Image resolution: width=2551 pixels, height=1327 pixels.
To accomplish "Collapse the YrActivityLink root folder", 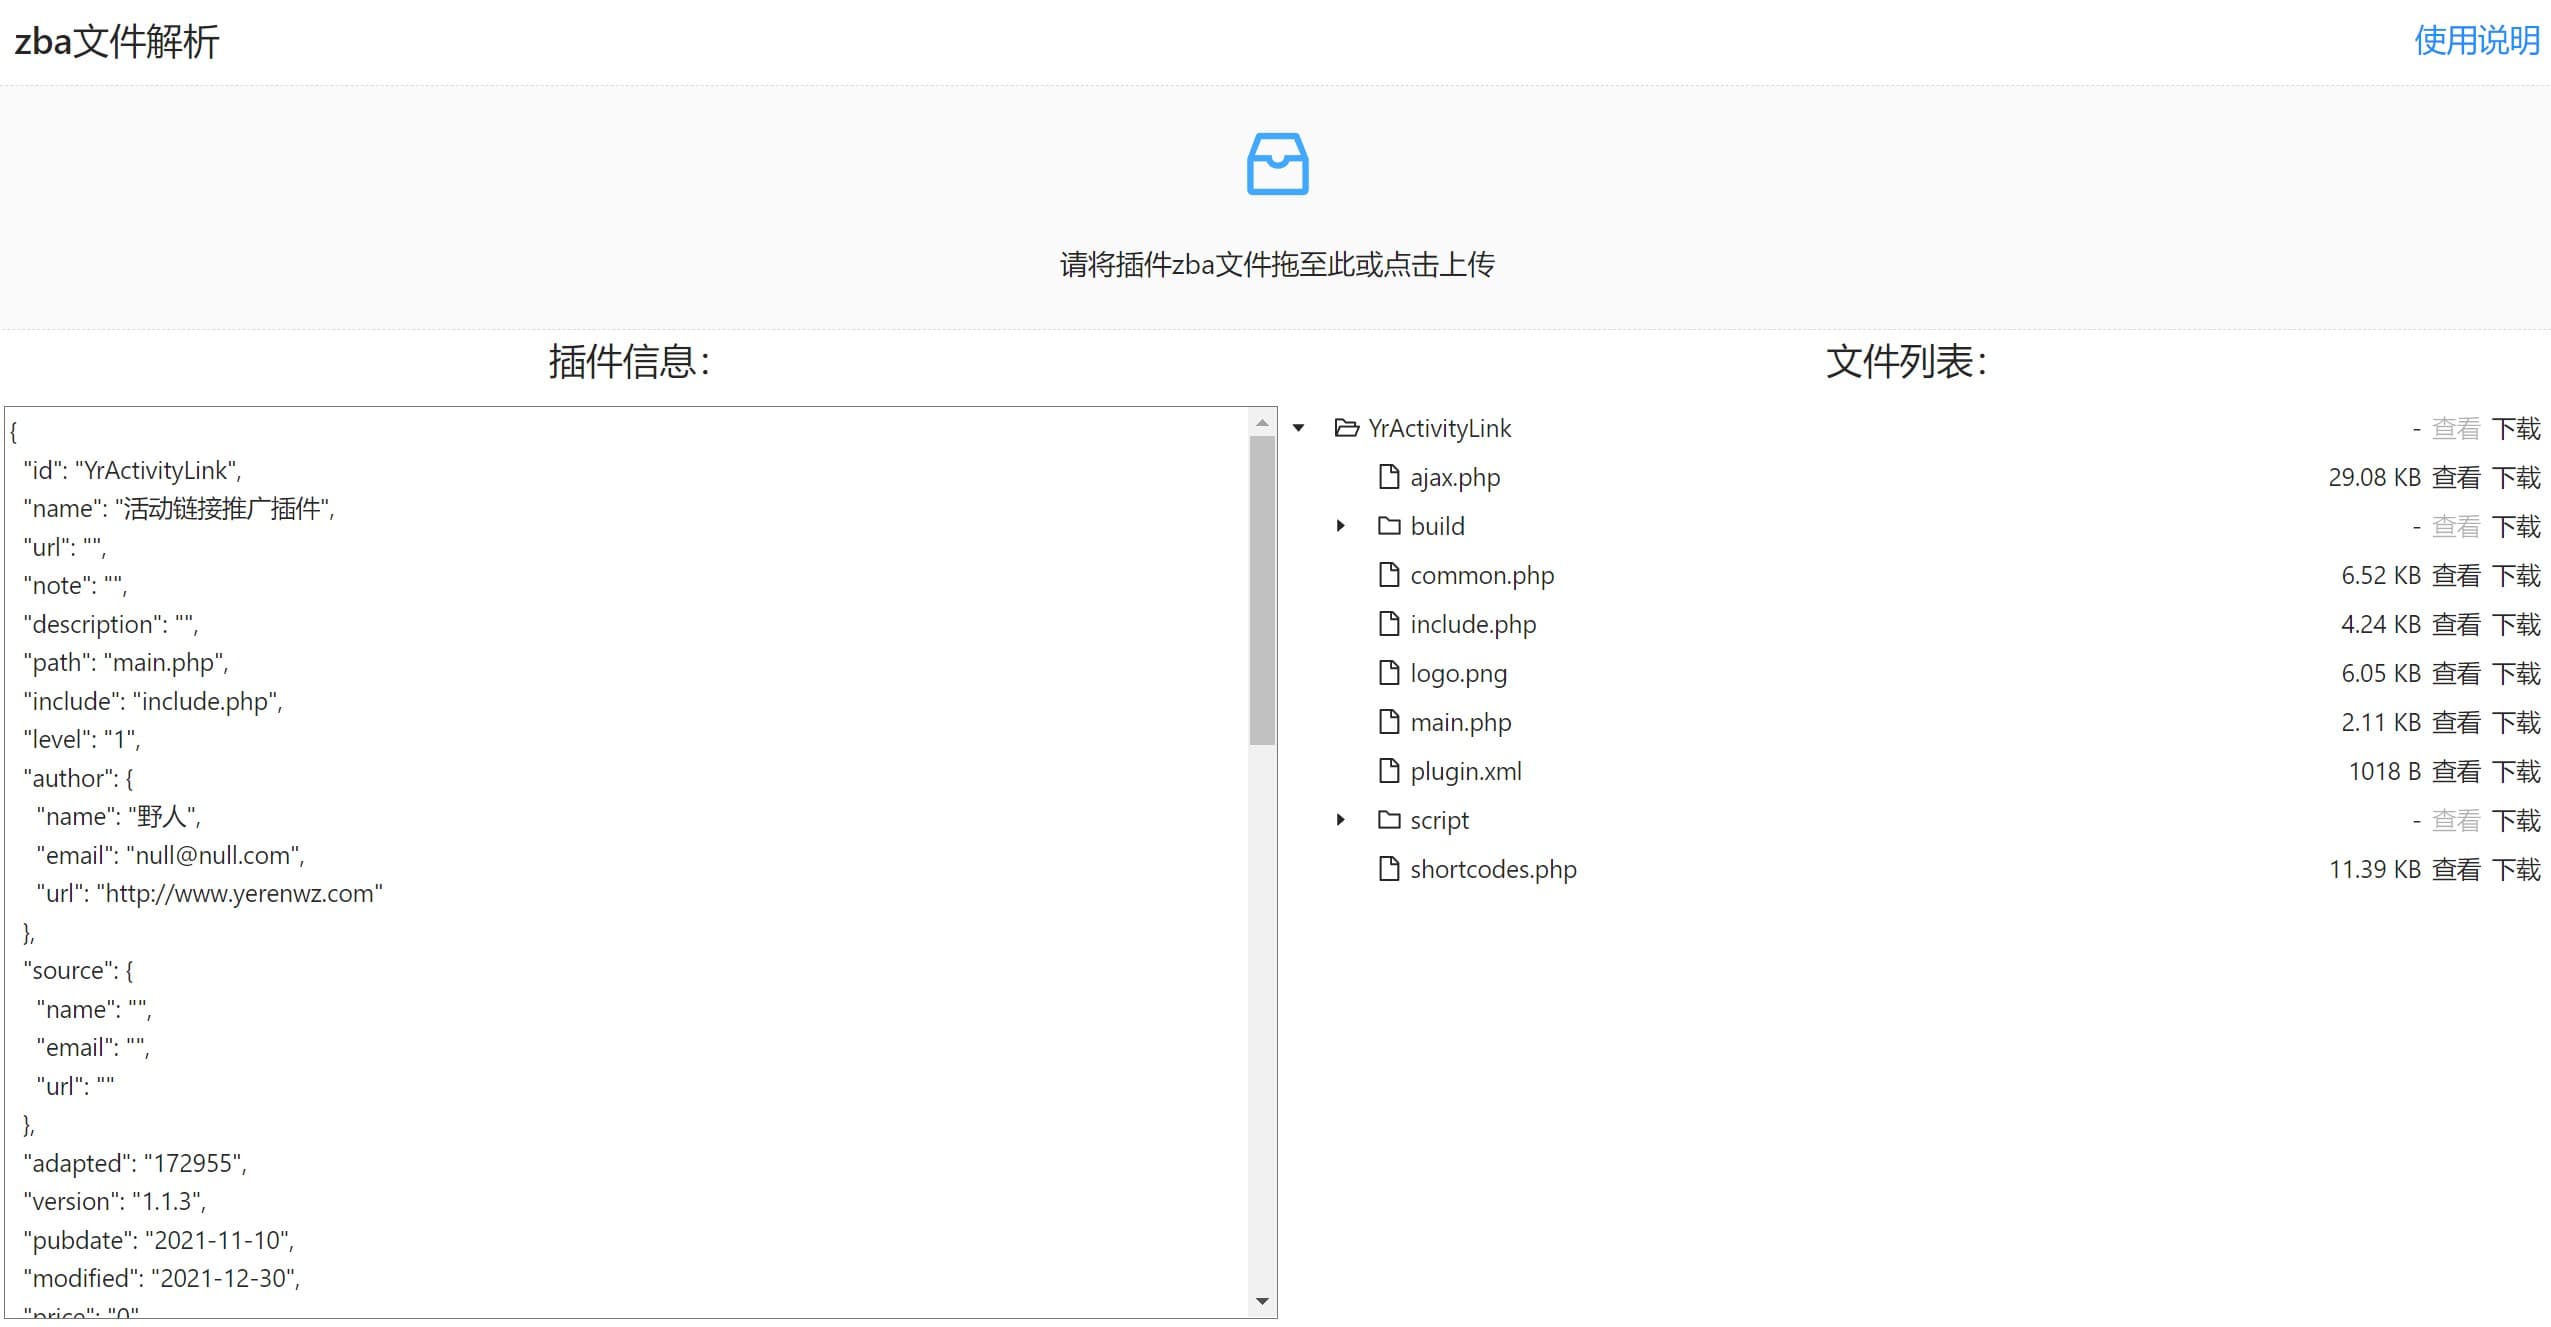I will [1299, 428].
